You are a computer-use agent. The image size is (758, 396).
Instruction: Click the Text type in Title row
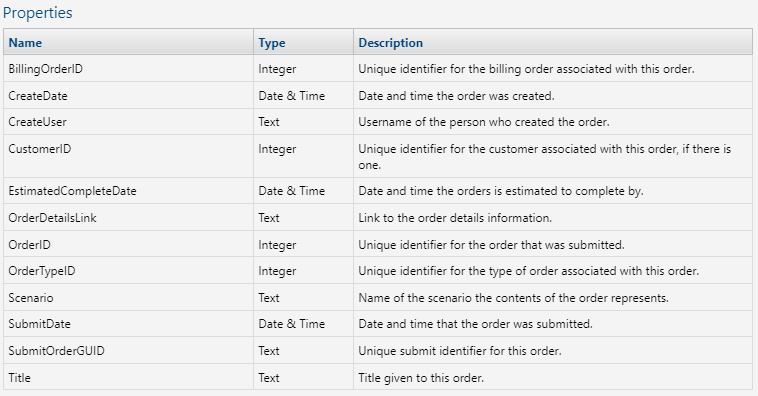269,378
